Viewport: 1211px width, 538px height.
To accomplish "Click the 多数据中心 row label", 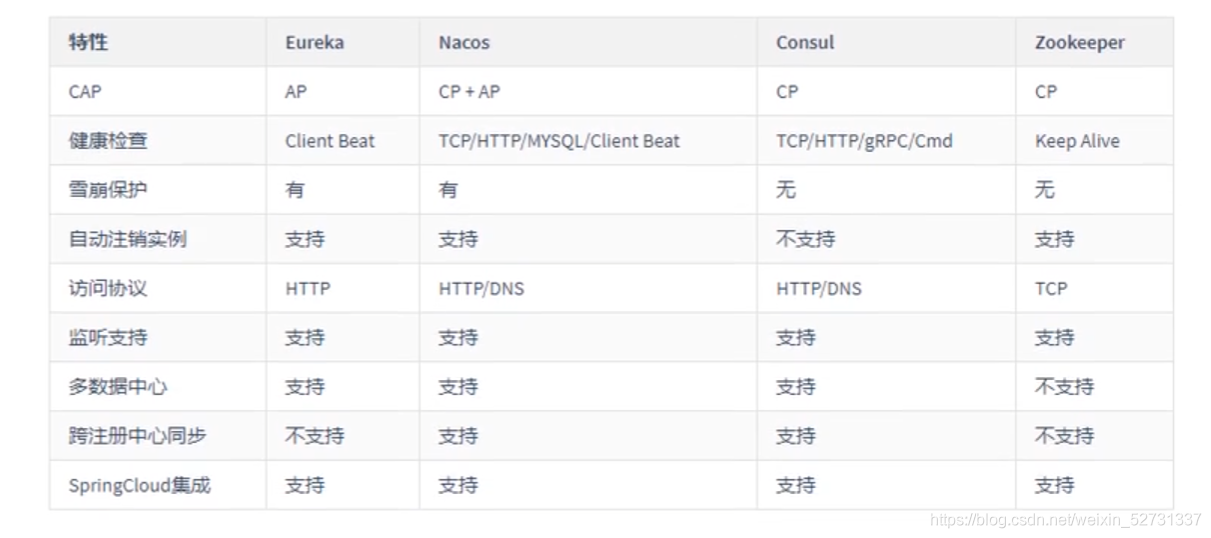I will (118, 386).
